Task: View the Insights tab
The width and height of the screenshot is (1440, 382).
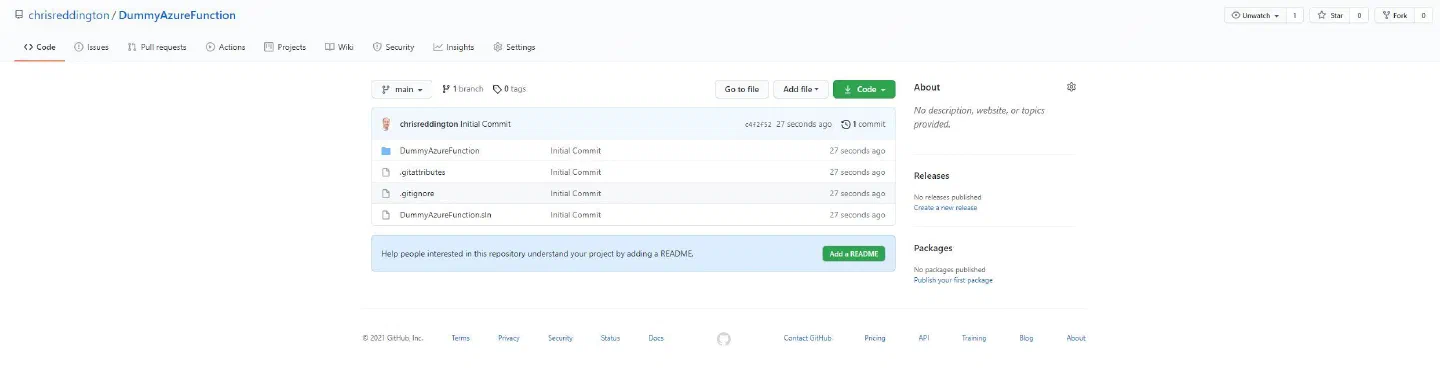Action: pyautogui.click(x=453, y=47)
